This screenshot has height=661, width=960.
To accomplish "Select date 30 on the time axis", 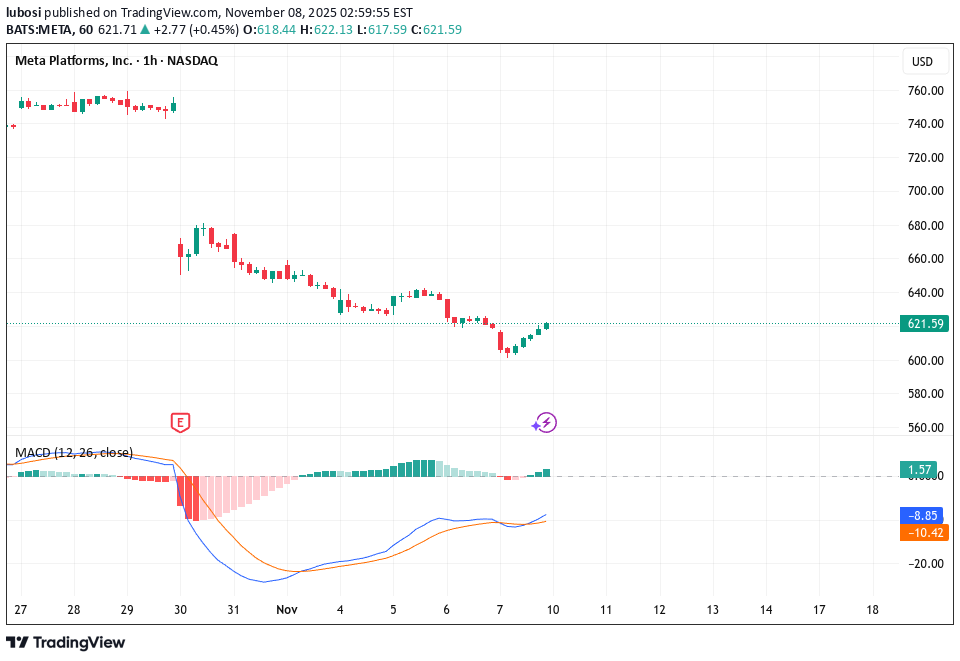I will pyautogui.click(x=180, y=609).
